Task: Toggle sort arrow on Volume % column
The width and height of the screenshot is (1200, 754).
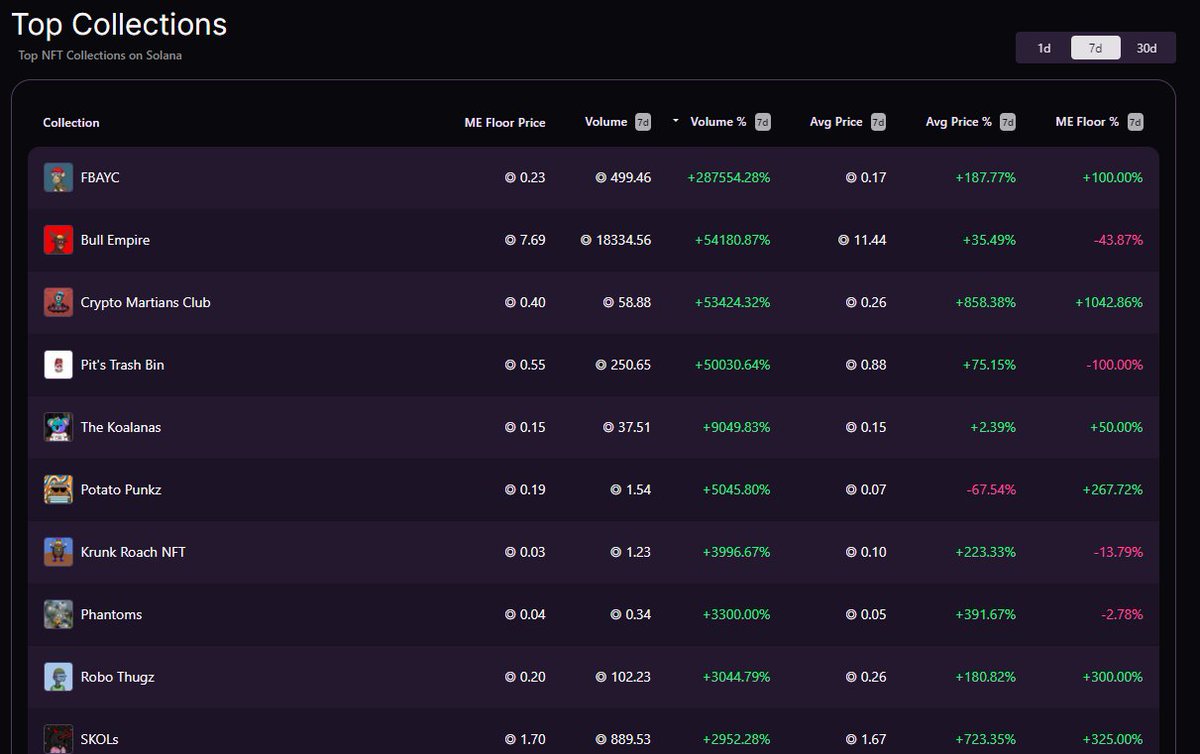Action: [x=676, y=121]
